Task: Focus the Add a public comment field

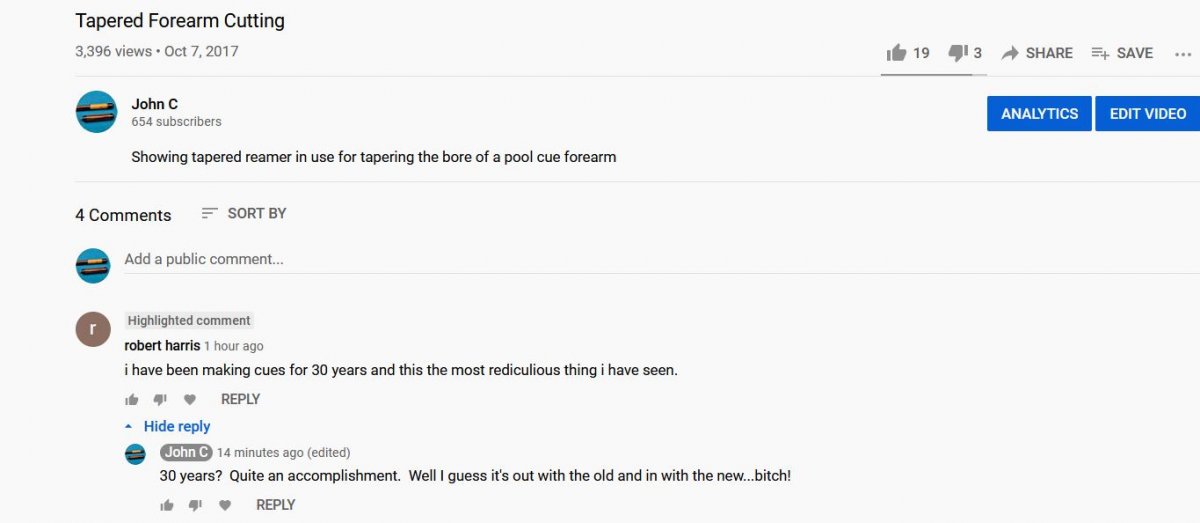Action: (400, 259)
